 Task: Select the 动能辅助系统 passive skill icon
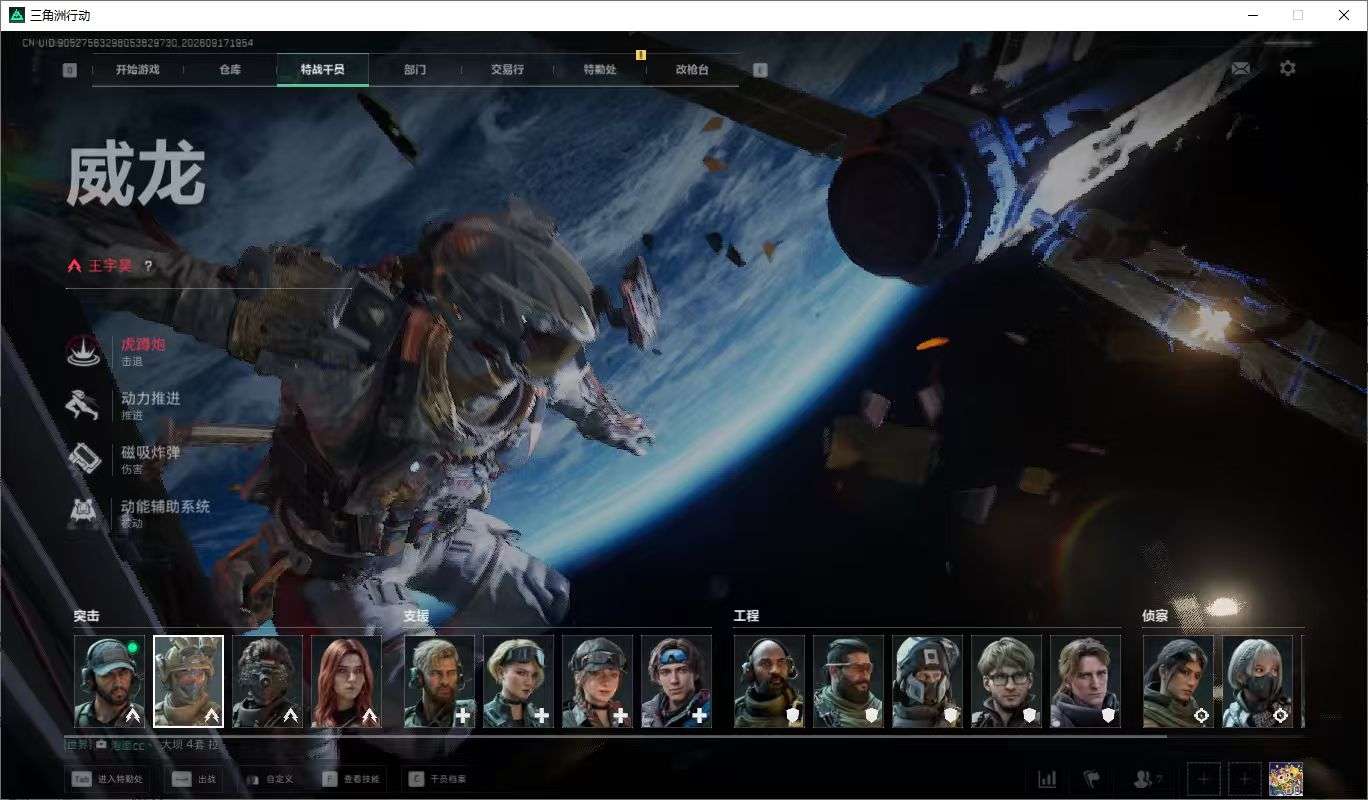83,512
